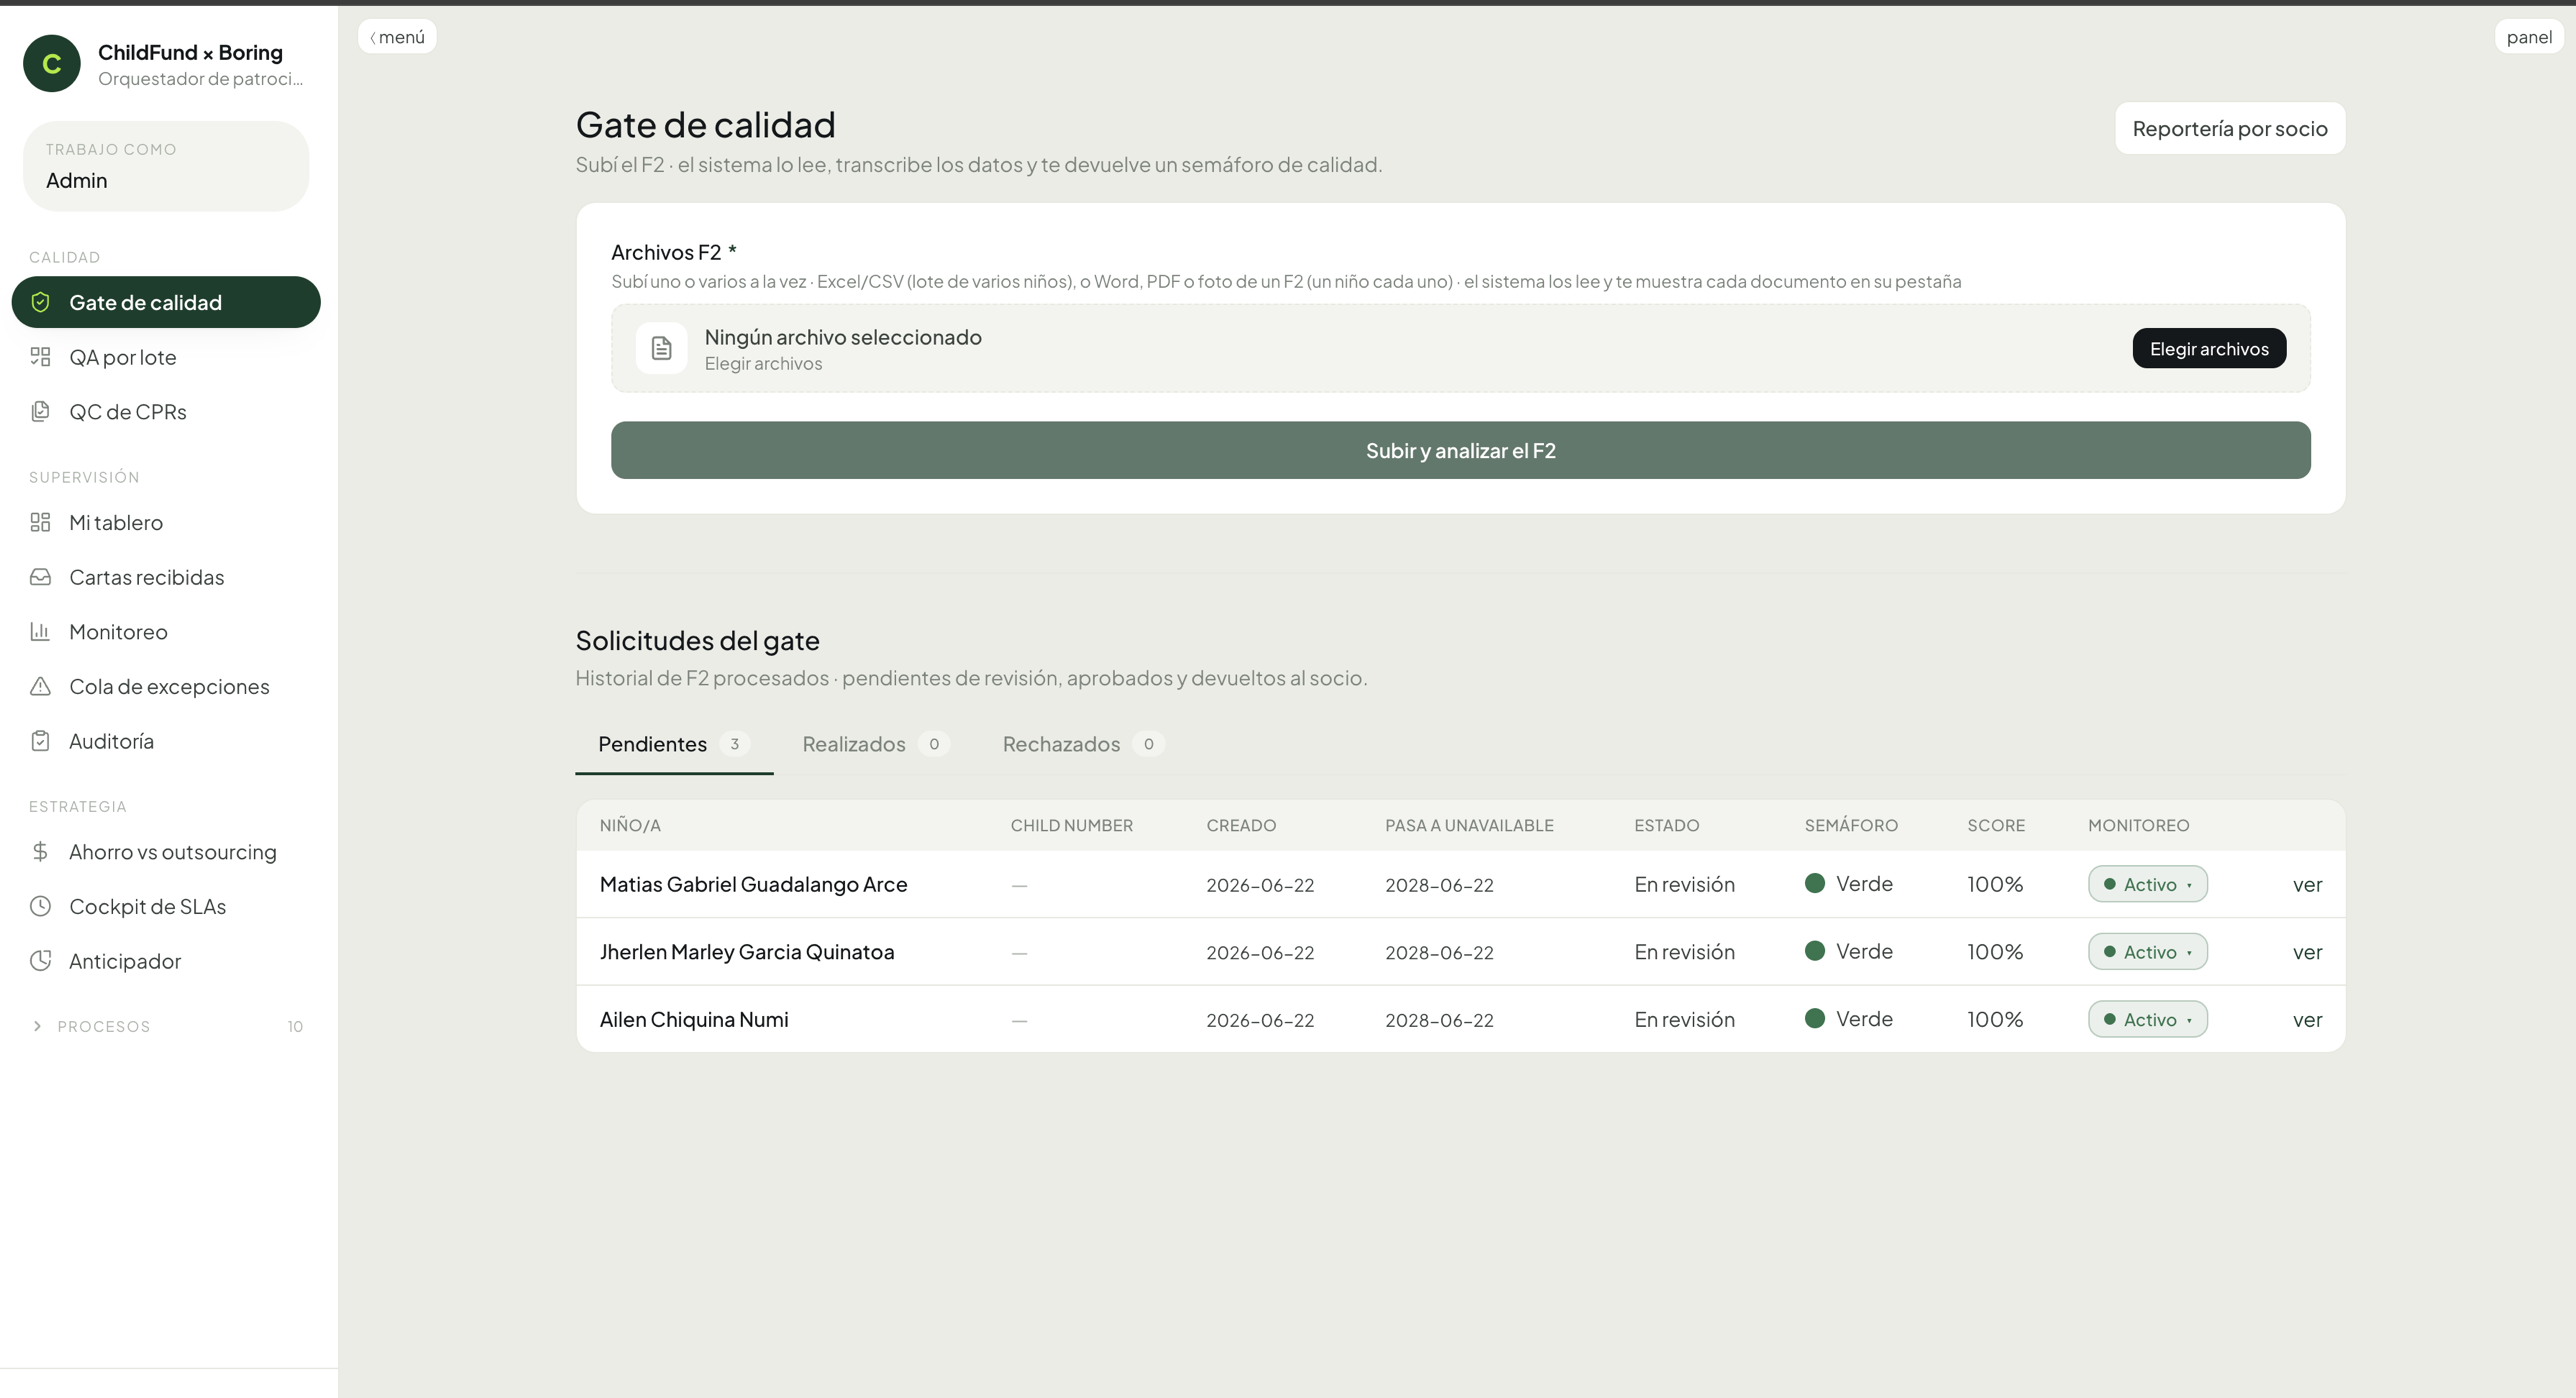Screen dimensions: 2576x1398
Task: Click the Cola de excepciones warning icon
Action: point(40,686)
